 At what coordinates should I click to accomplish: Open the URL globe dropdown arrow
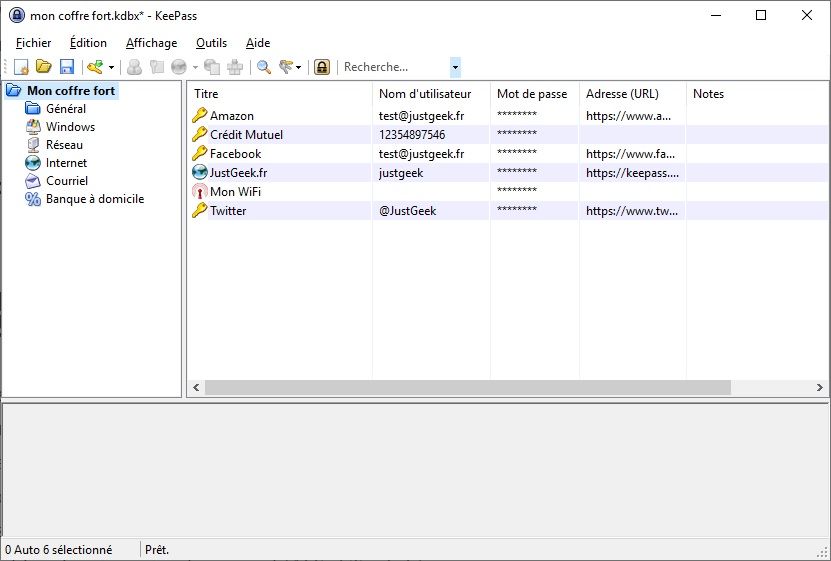point(195,67)
